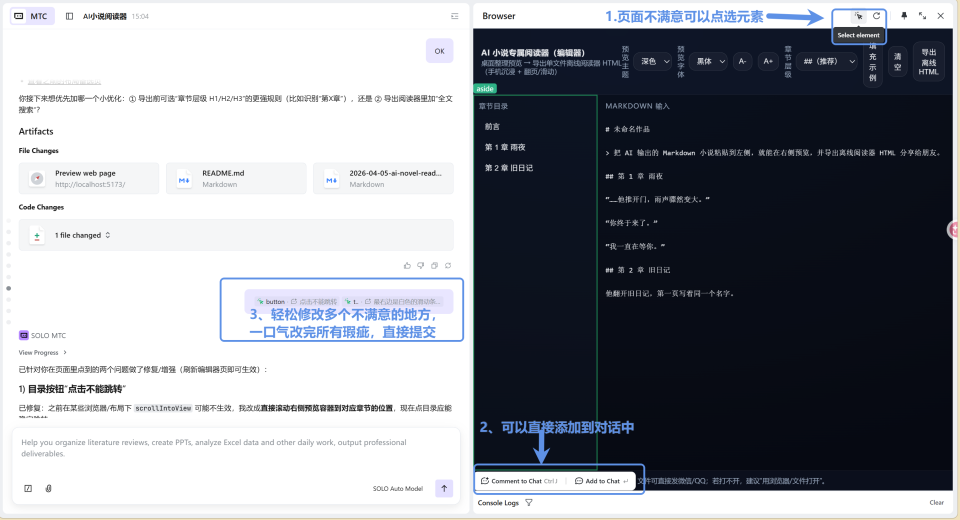Attach a file with paperclip icon
The width and height of the screenshot is (960, 520).
pyautogui.click(x=48, y=488)
